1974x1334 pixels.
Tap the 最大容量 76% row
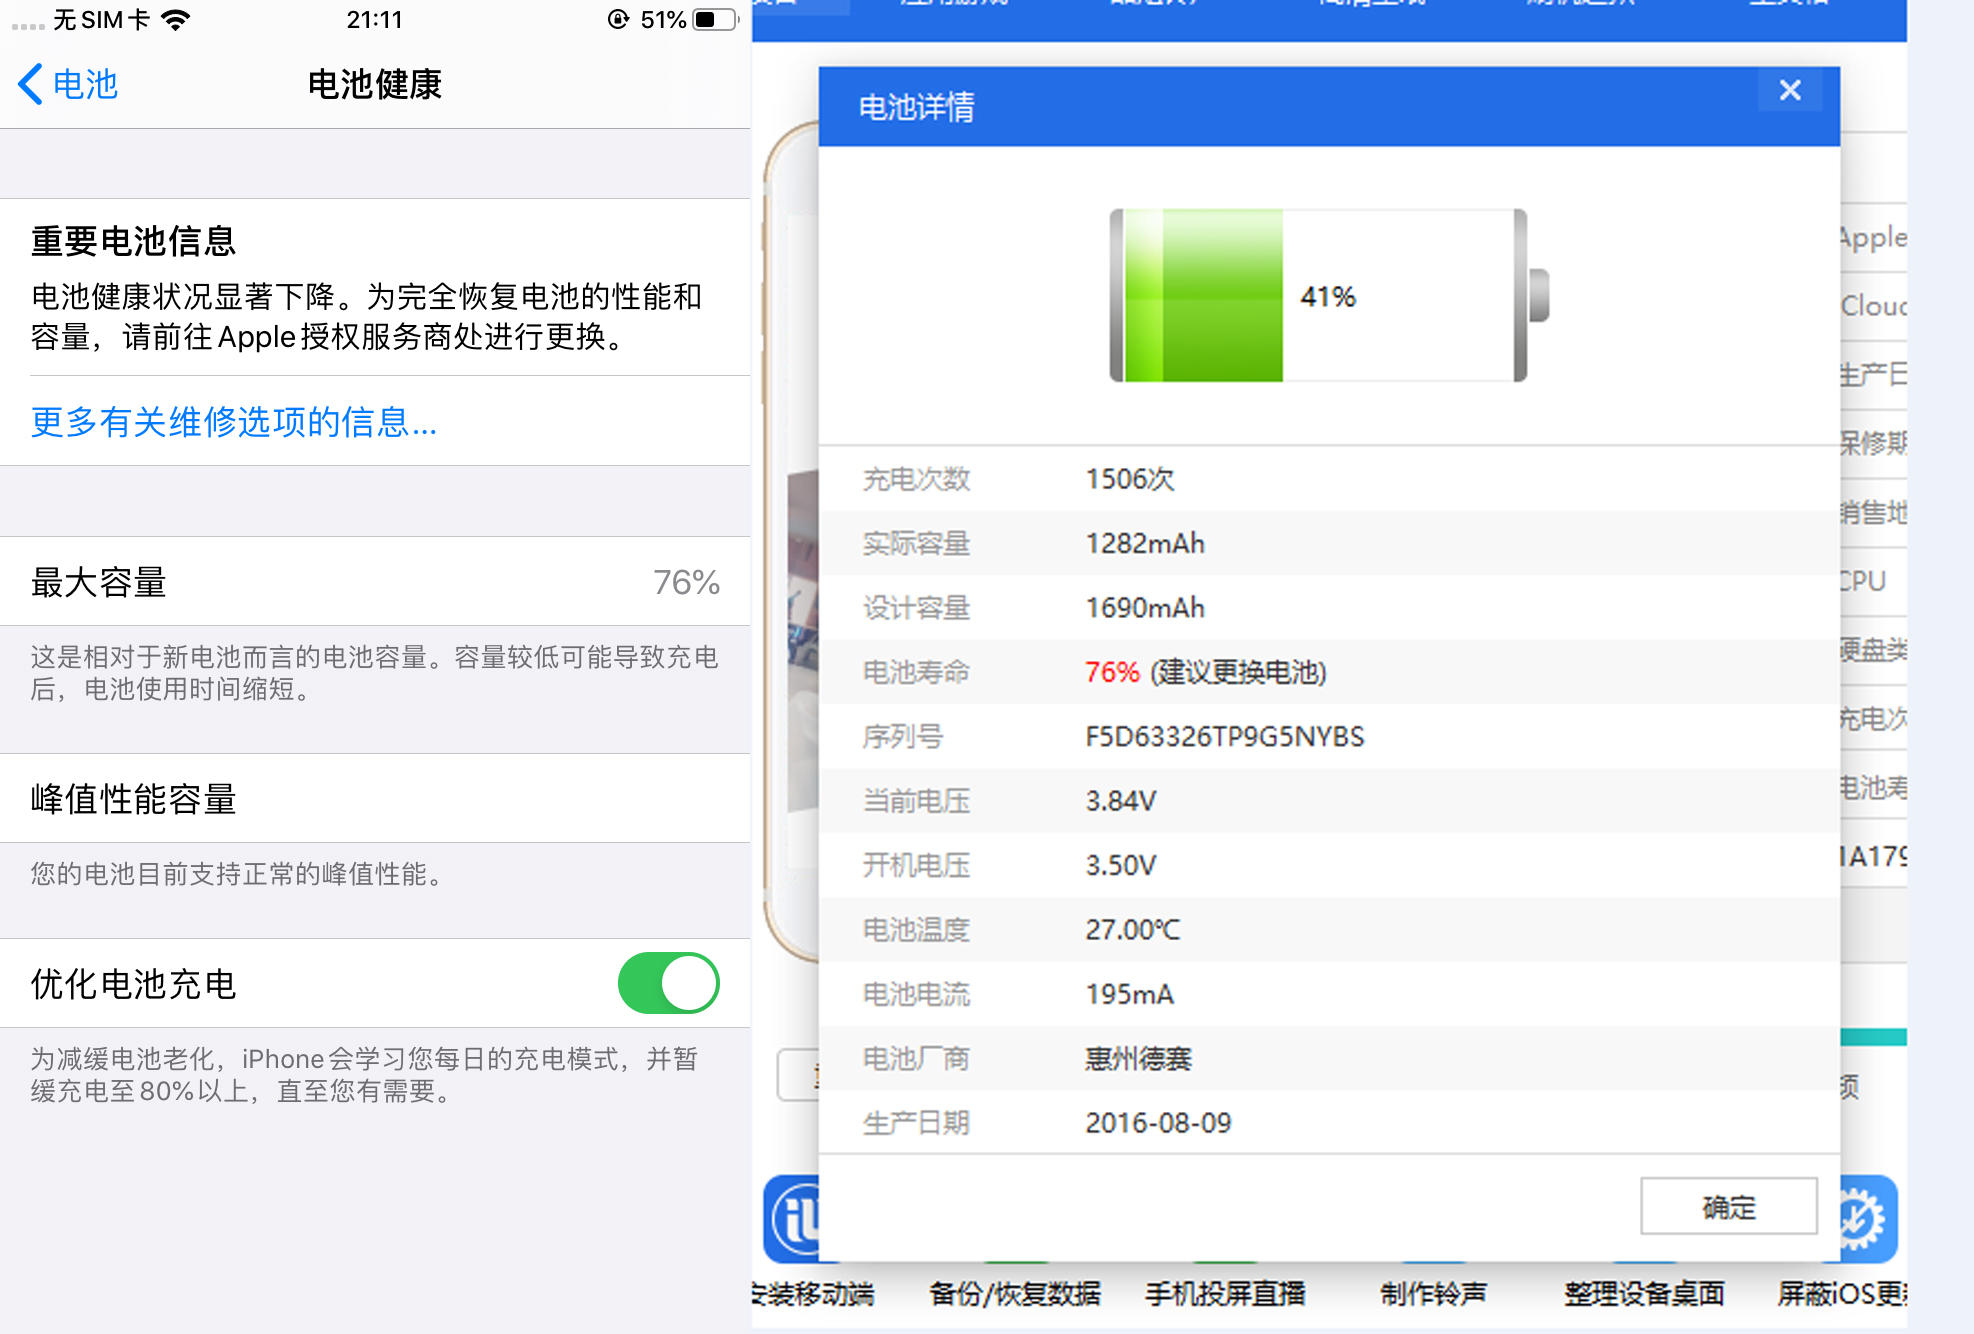(375, 582)
